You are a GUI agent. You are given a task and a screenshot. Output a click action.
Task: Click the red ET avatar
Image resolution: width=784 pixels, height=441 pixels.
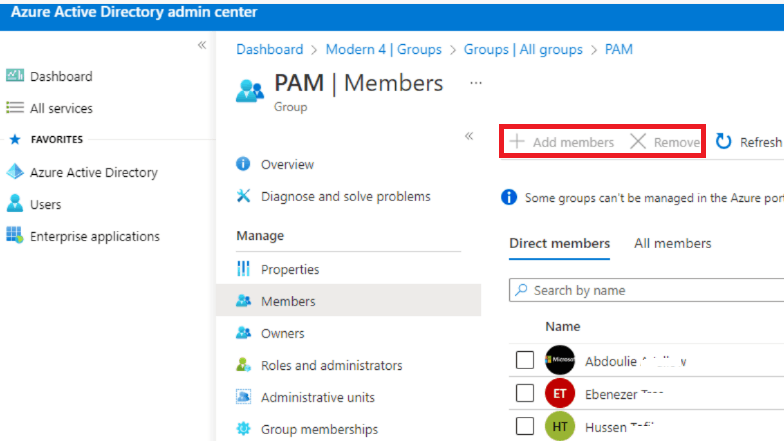pyautogui.click(x=560, y=393)
